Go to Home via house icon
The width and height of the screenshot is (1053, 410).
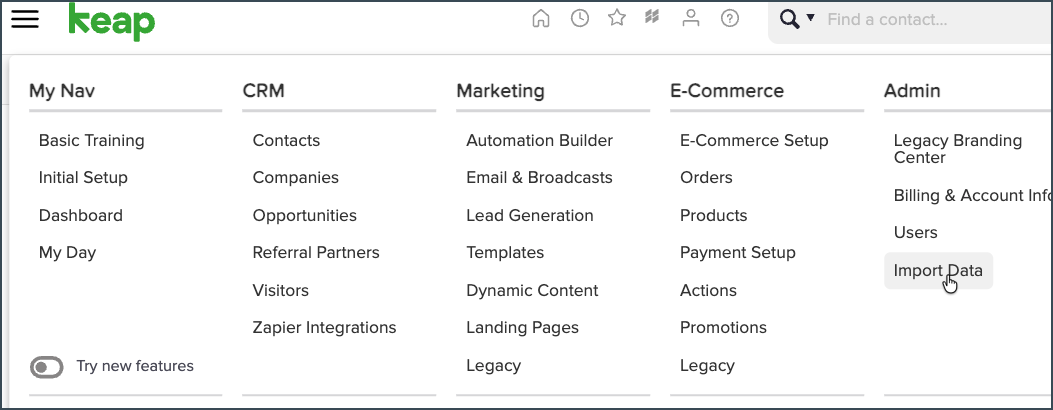click(541, 19)
